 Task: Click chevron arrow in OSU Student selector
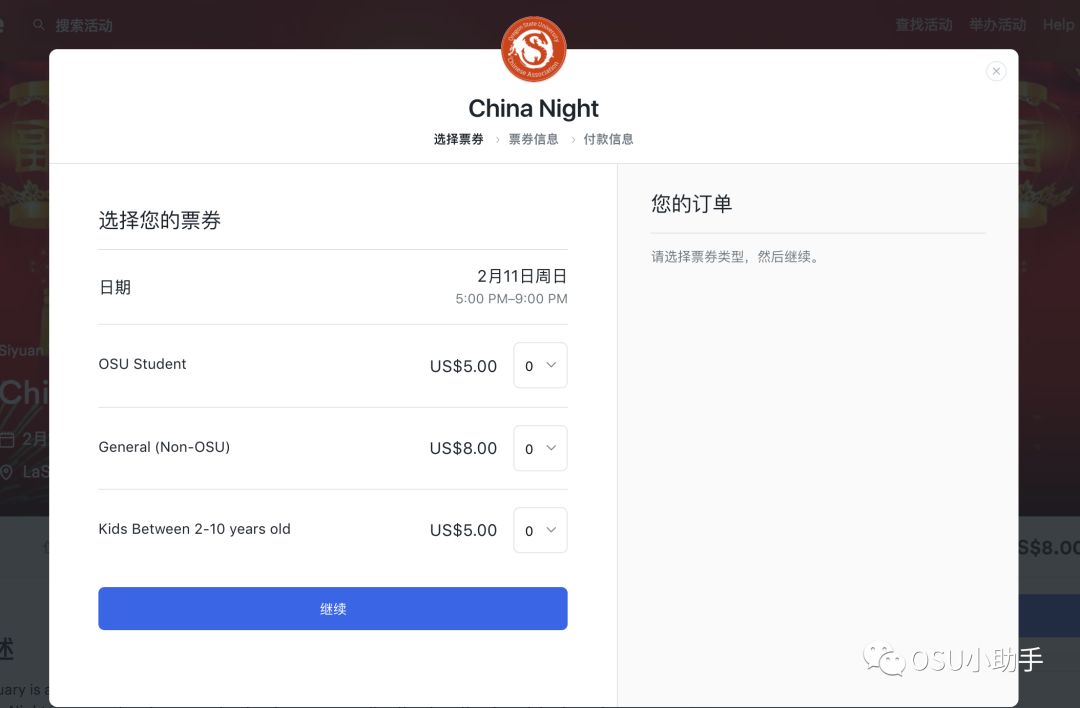coord(551,365)
